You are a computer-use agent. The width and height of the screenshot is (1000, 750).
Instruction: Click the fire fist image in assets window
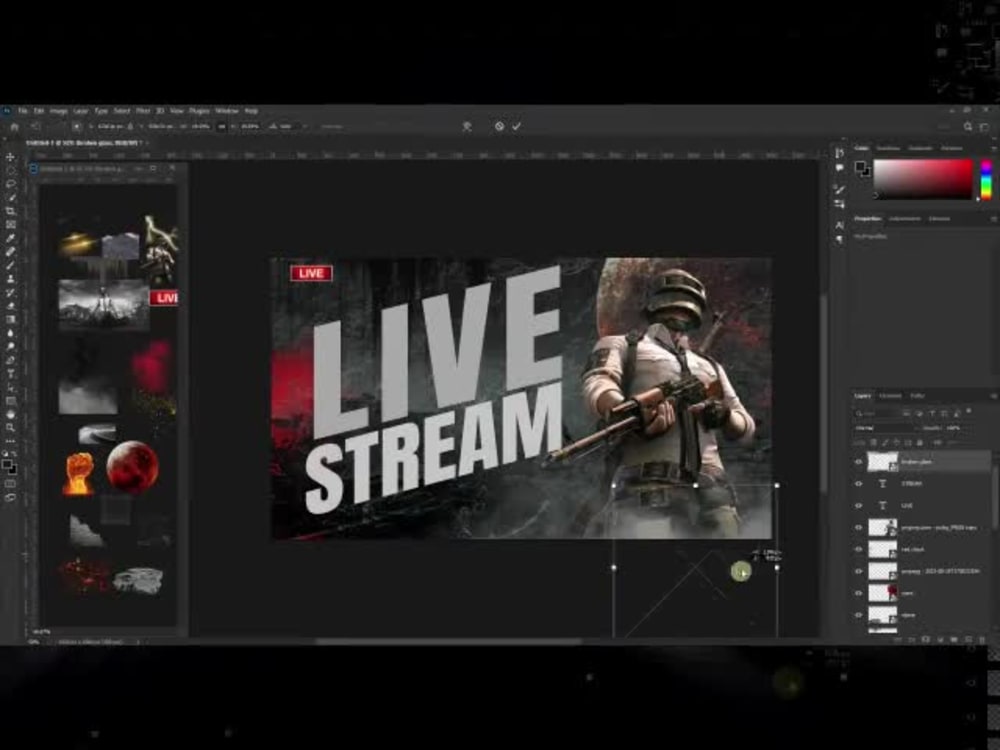pos(78,473)
